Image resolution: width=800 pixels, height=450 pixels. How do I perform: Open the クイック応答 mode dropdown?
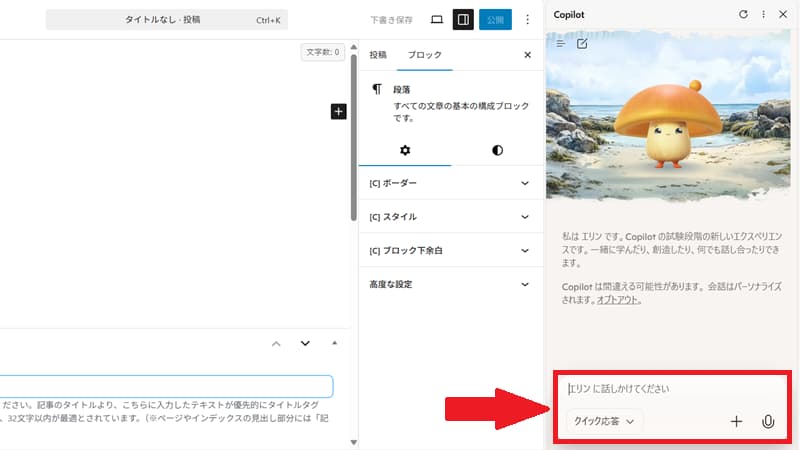tap(604, 421)
